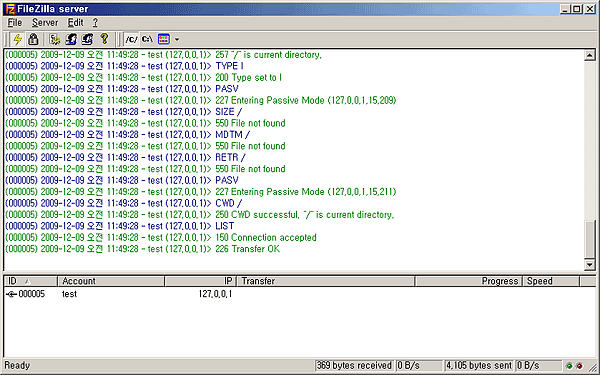600x375 pixels.
Task: Click the log scrollbar down arrow
Action: (x=590, y=264)
